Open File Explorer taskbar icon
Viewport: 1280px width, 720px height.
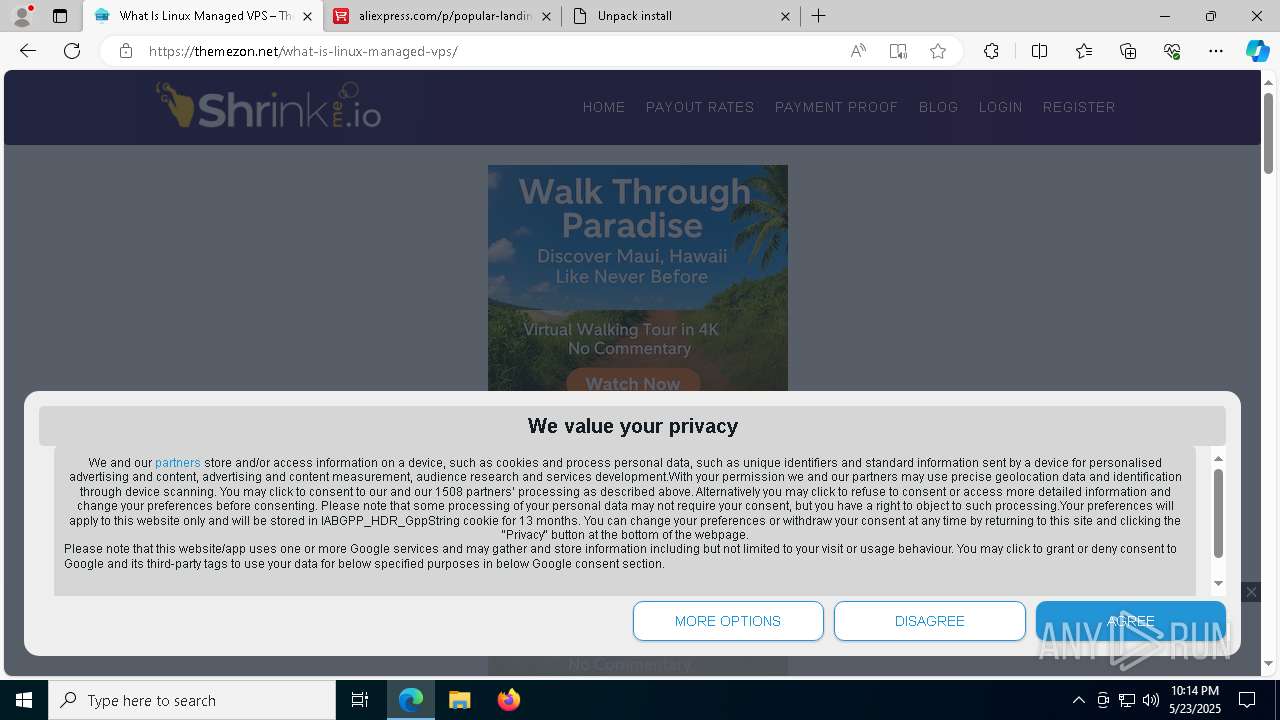click(459, 700)
